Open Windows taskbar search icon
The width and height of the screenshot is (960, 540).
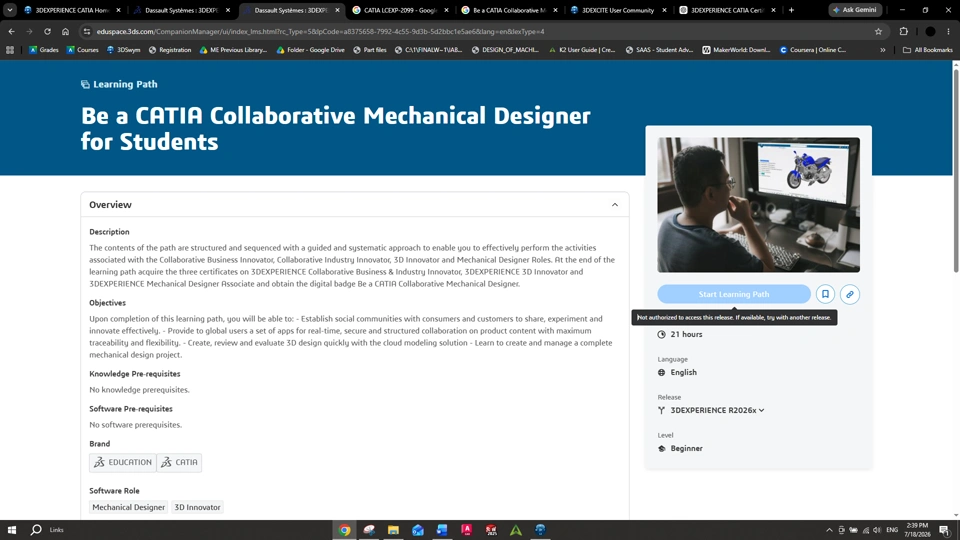click(x=36, y=530)
